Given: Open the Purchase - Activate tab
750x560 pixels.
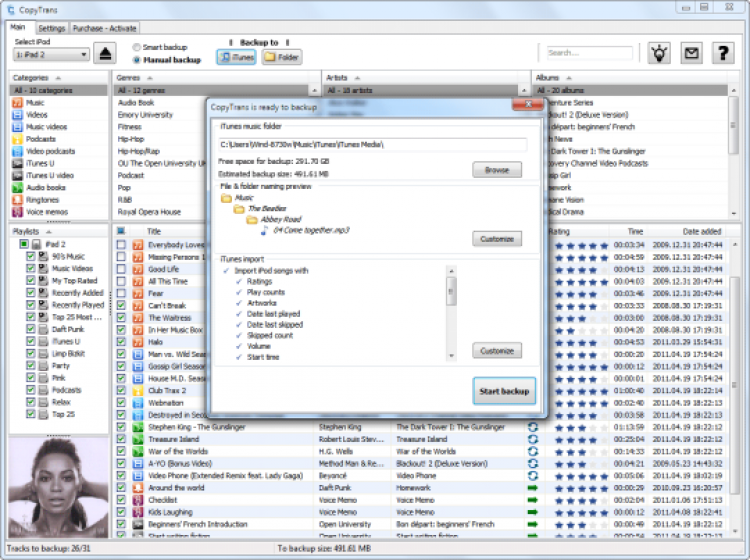Looking at the screenshot, I should pyautogui.click(x=104, y=28).
